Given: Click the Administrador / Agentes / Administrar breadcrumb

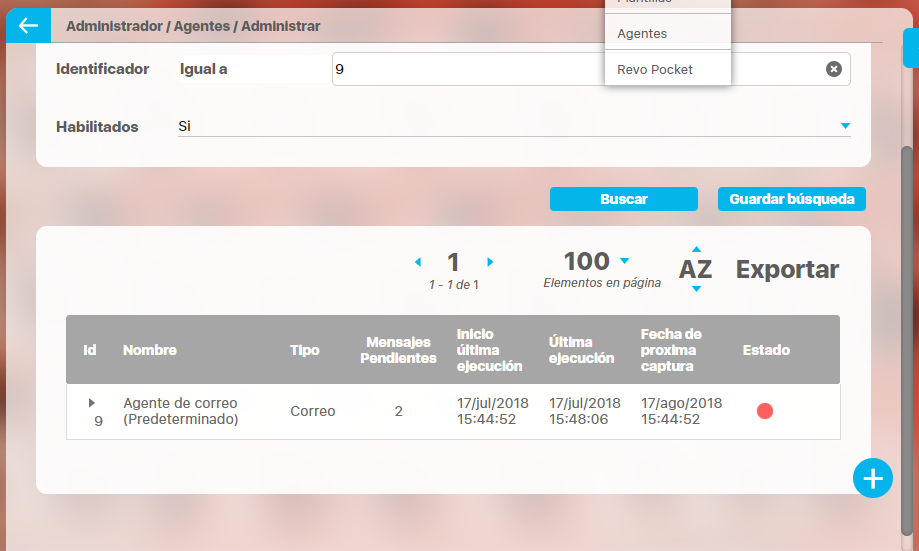Looking at the screenshot, I should click(x=193, y=26).
